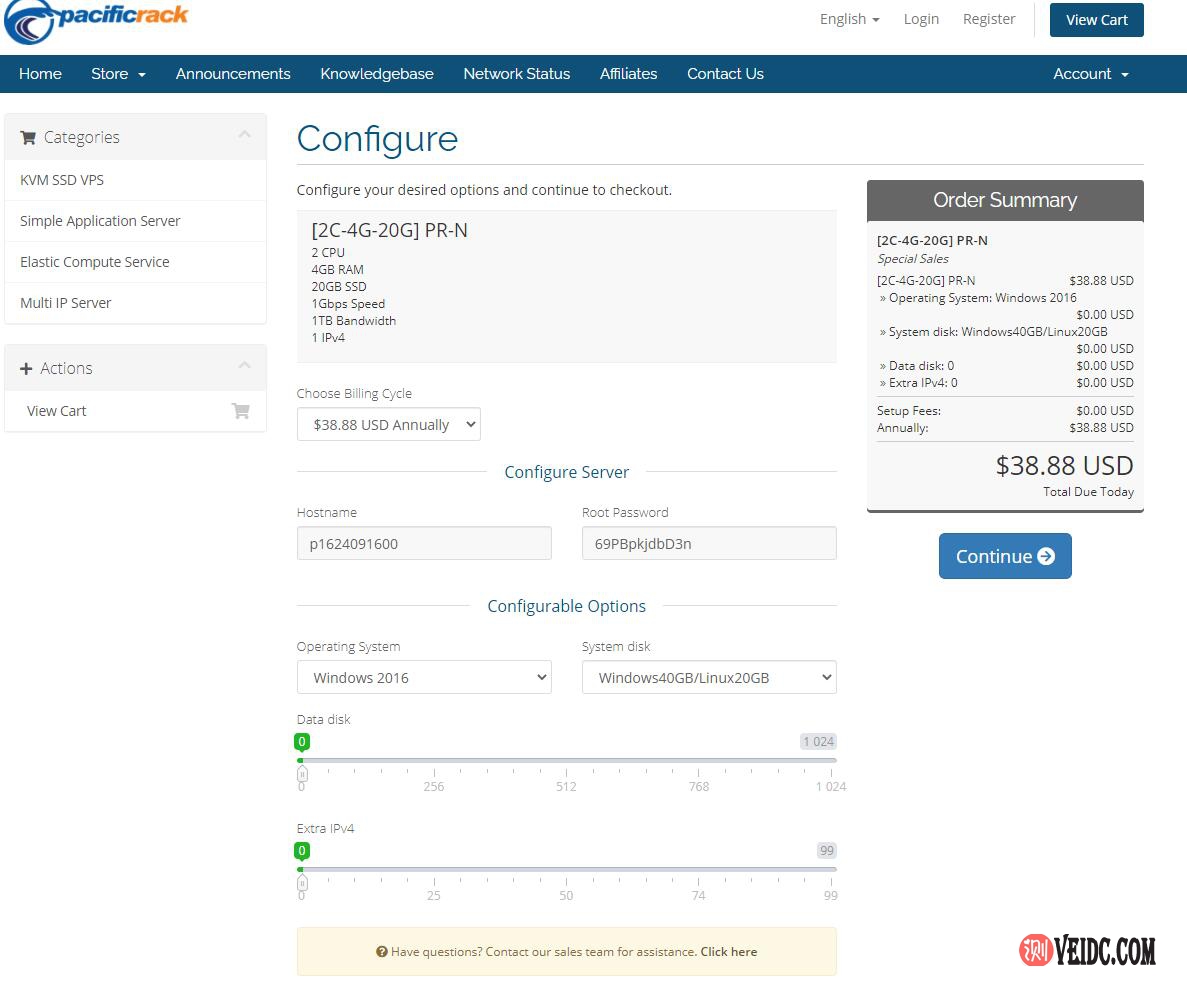Collapse the Actions panel chevron
Screen dimensions: 1187x996
click(x=244, y=367)
